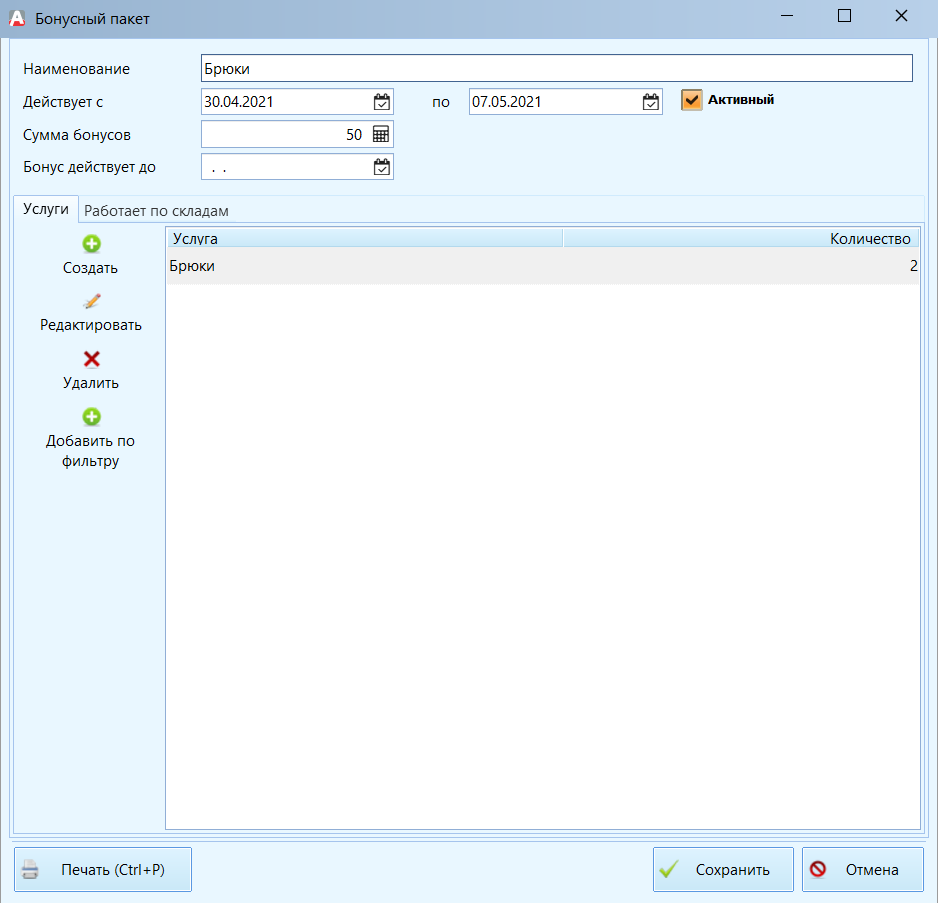
Task: Switch to the Услуги tab
Action: [x=46, y=209]
